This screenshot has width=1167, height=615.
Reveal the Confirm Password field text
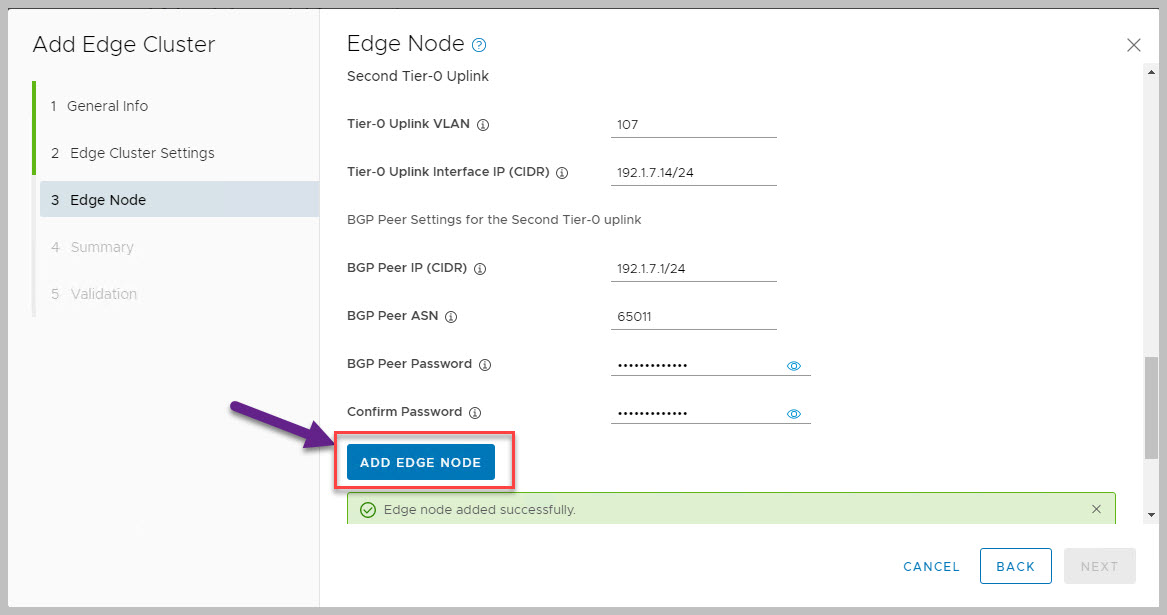coord(794,414)
